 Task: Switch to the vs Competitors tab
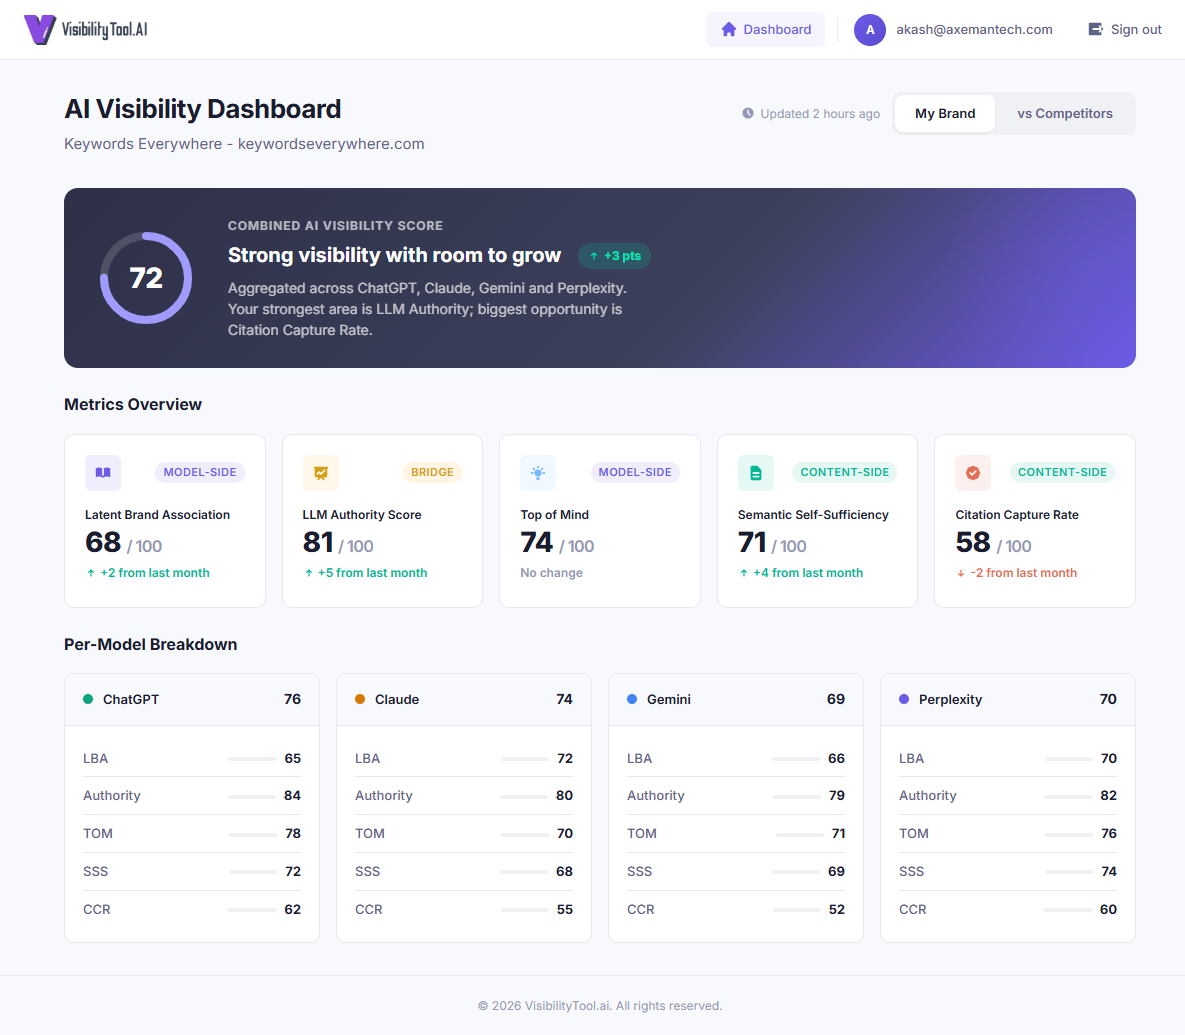[x=1064, y=113]
